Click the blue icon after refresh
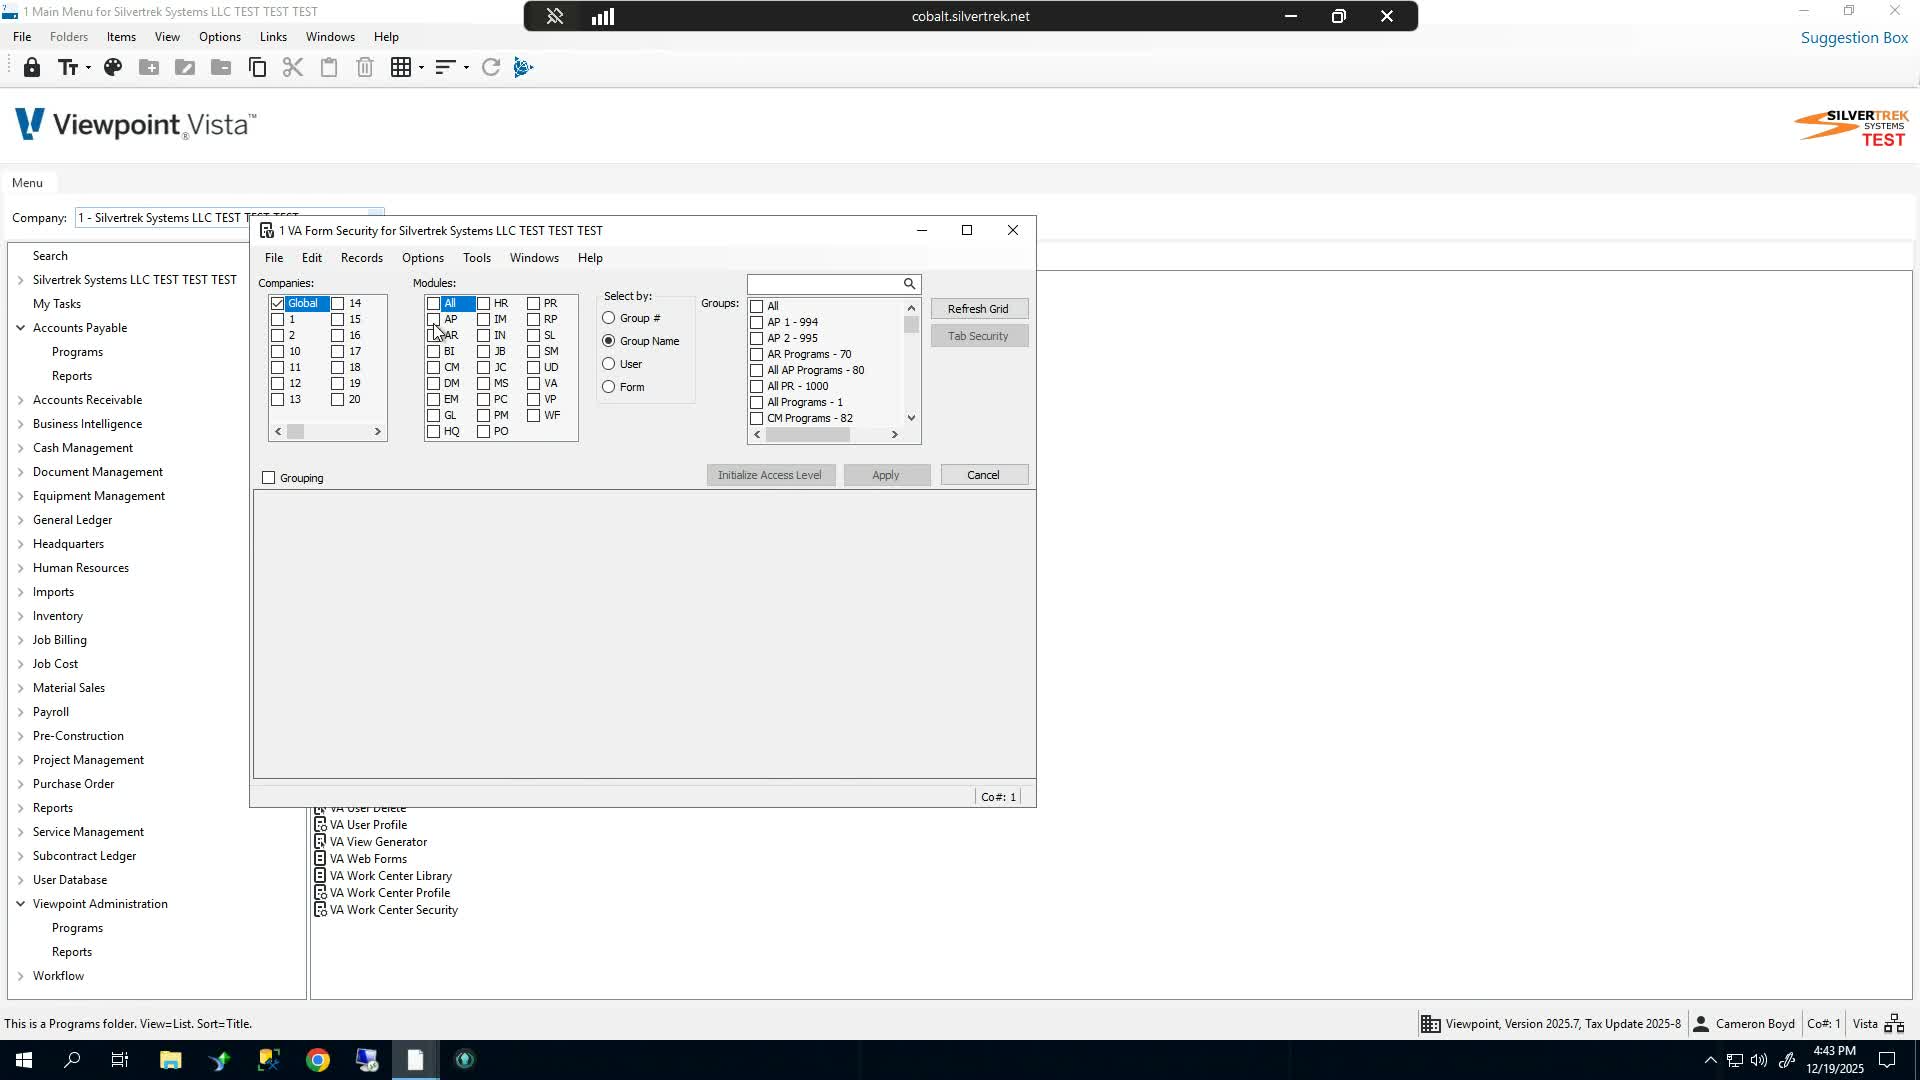Image resolution: width=1920 pixels, height=1080 pixels. pyautogui.click(x=523, y=67)
